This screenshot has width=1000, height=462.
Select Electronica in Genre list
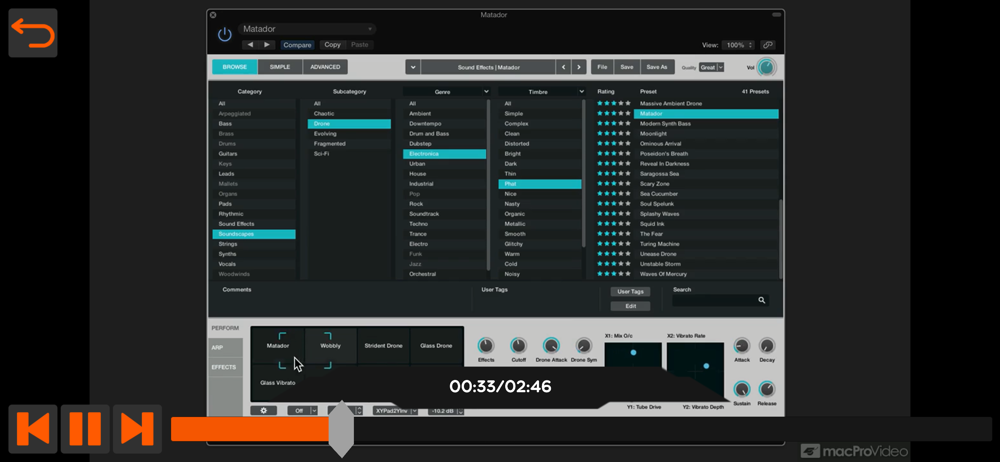[x=445, y=154]
